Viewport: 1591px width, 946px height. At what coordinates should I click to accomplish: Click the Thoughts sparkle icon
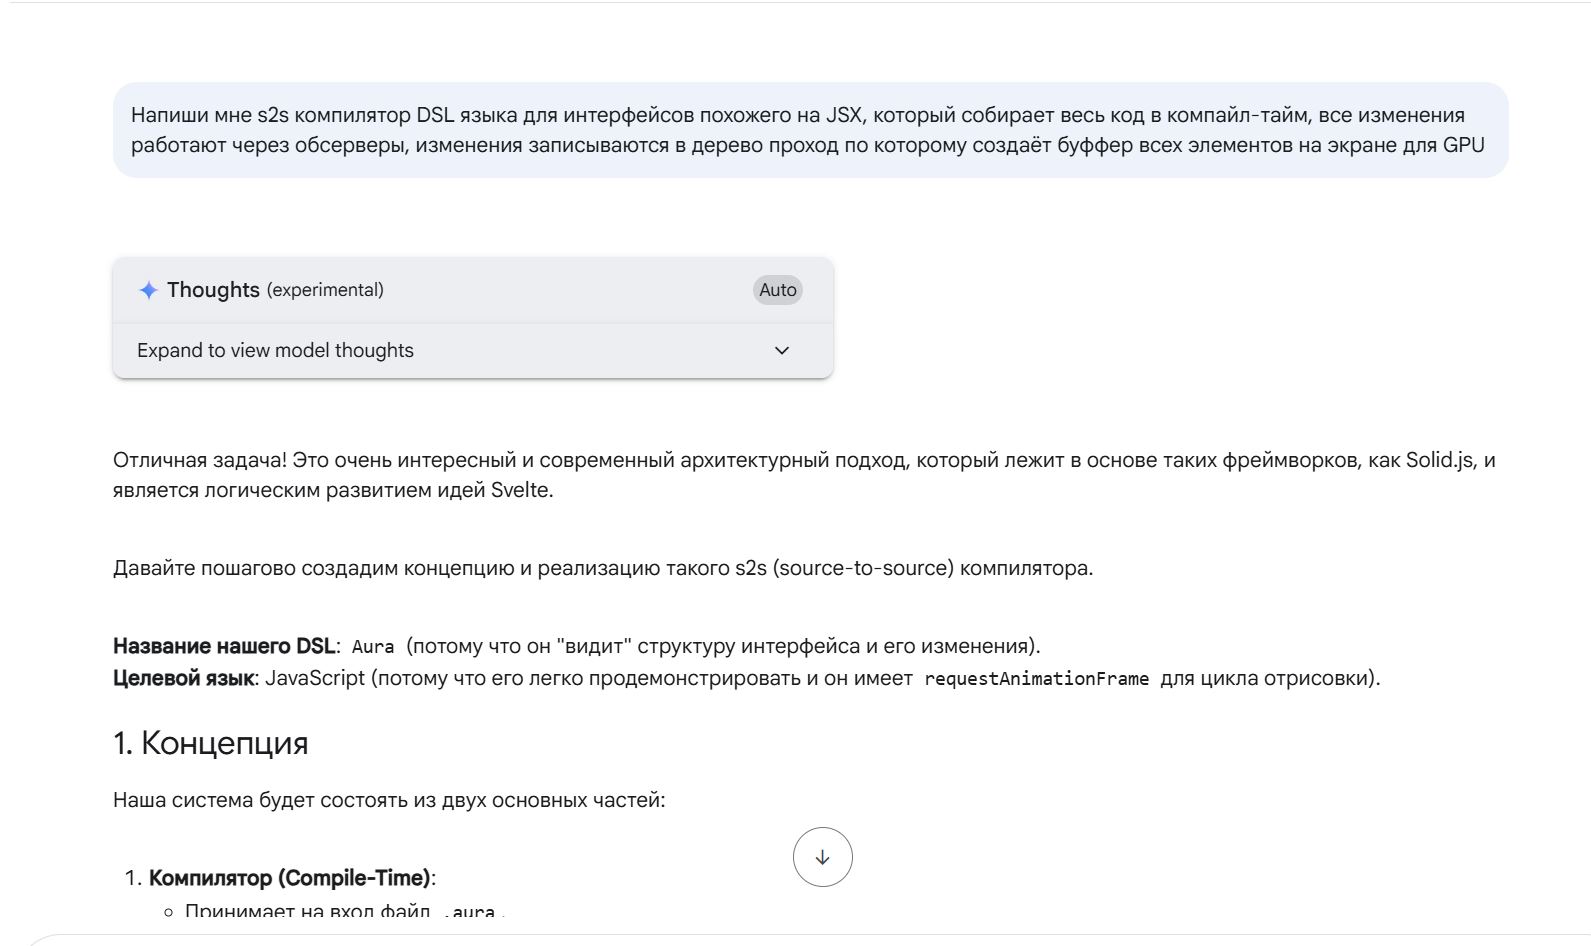[148, 290]
